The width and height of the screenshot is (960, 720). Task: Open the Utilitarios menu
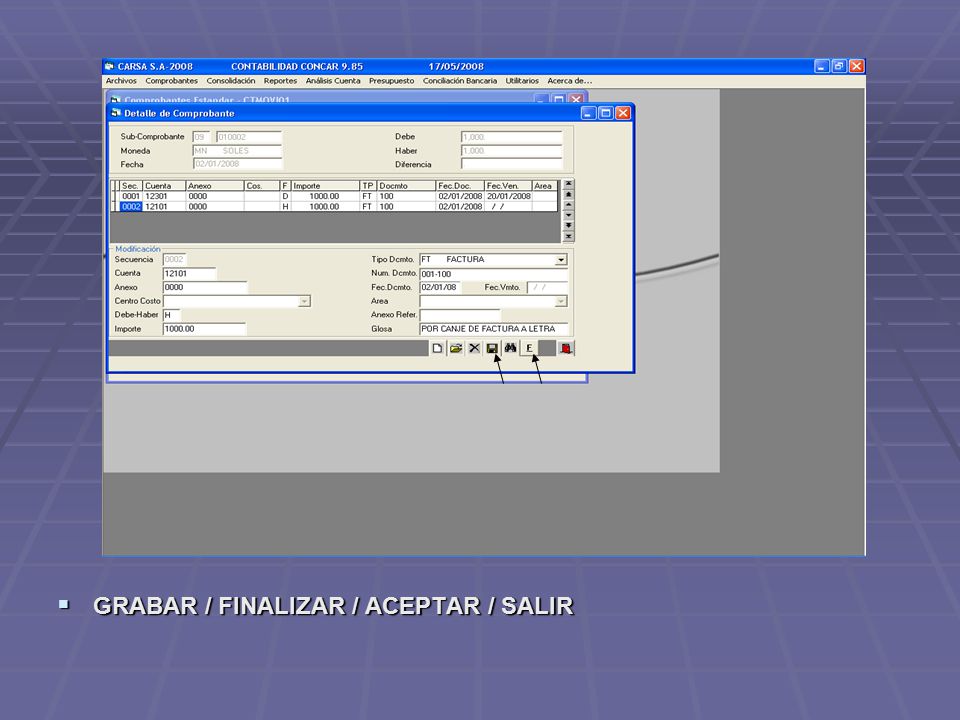pos(522,81)
